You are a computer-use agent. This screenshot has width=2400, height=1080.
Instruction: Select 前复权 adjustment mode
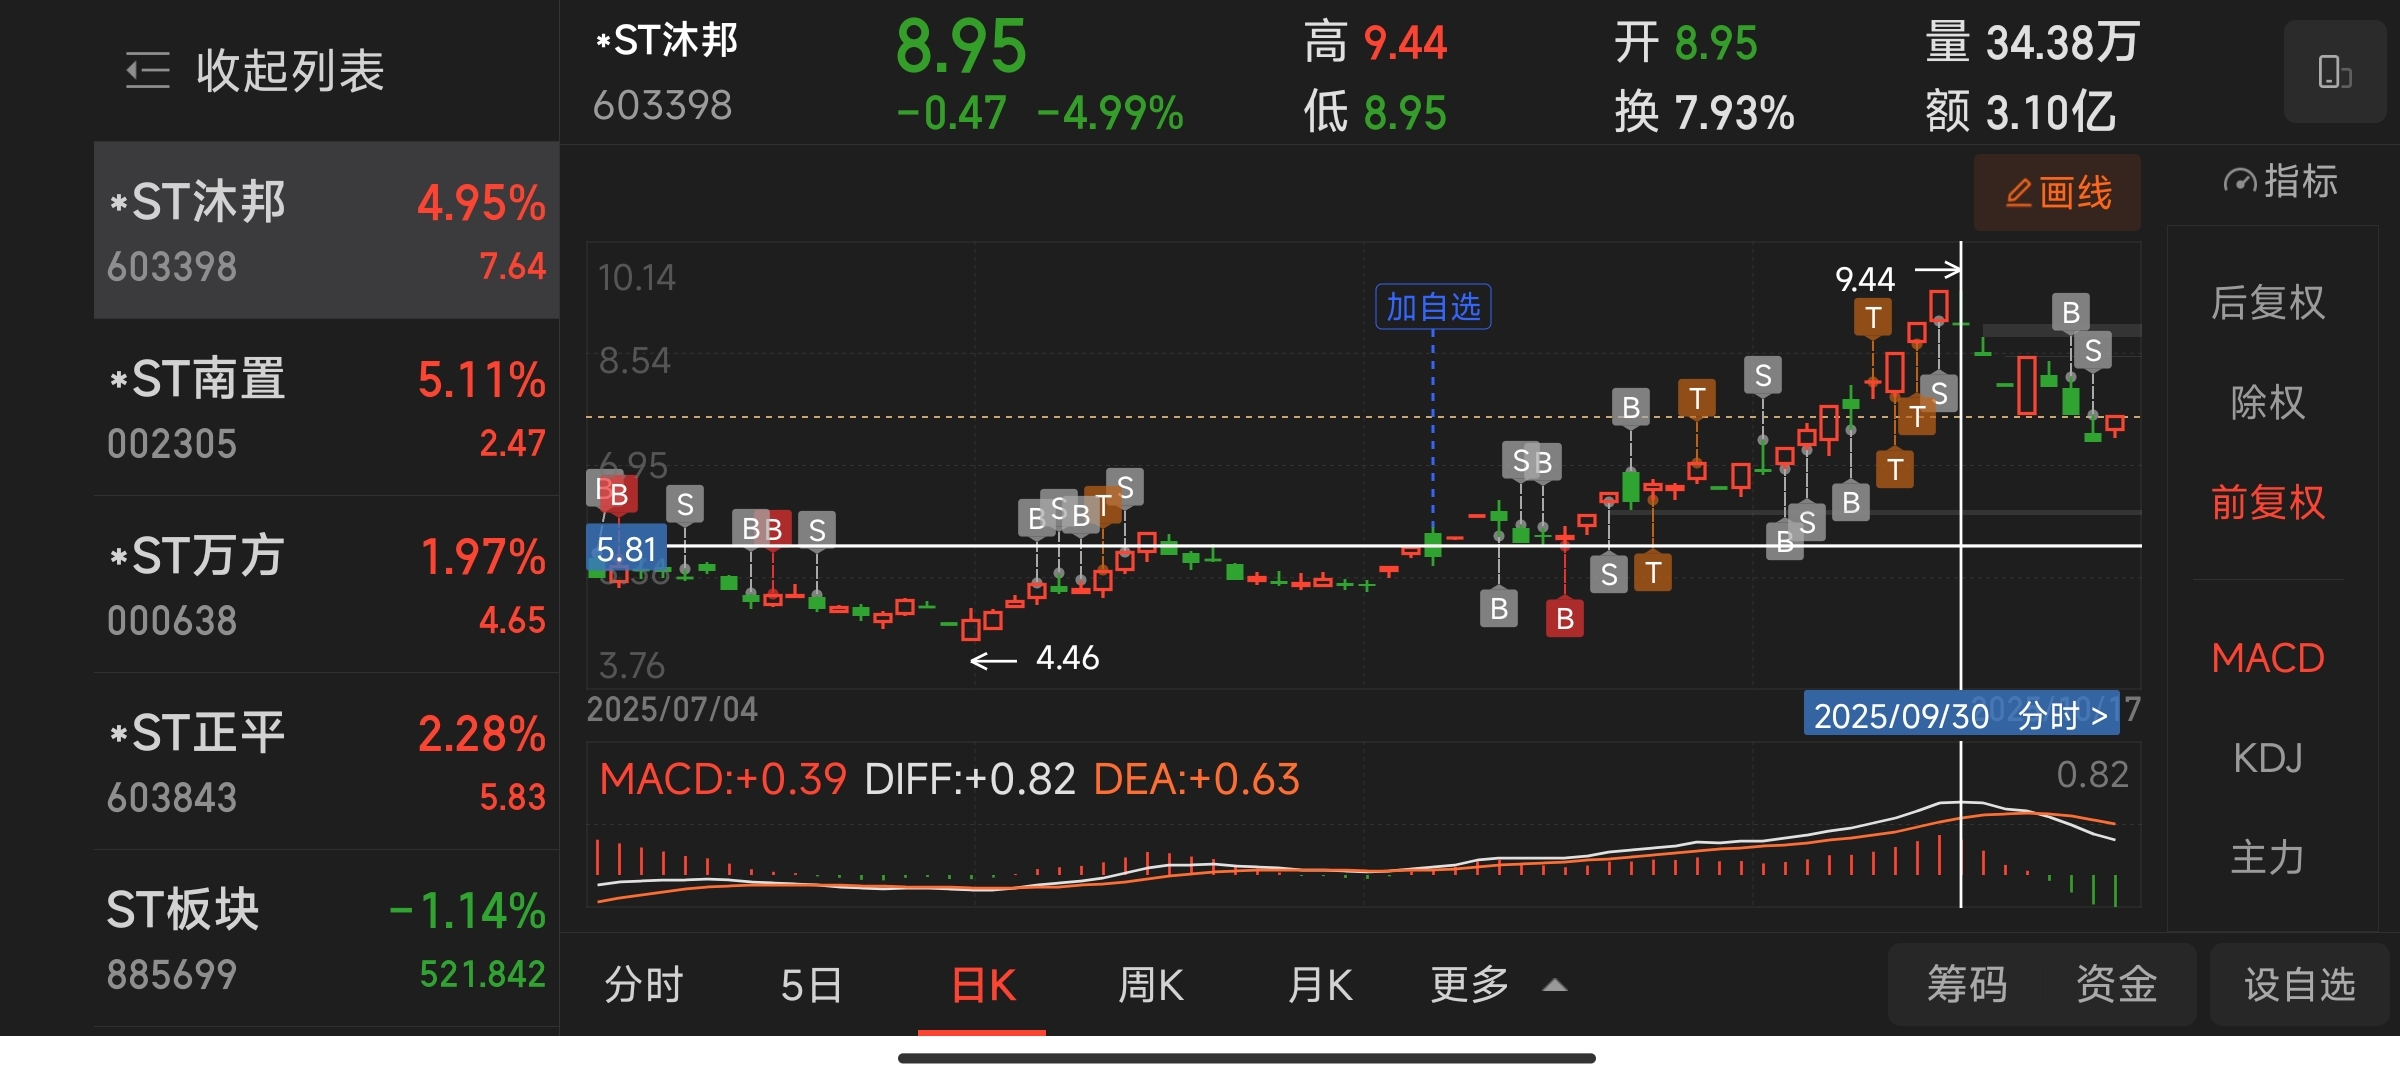[2267, 502]
